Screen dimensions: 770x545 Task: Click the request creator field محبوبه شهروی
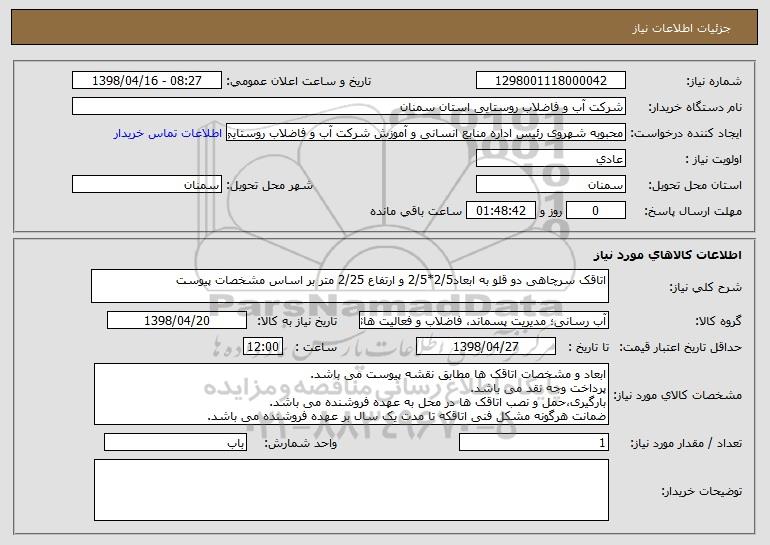[x=426, y=133]
